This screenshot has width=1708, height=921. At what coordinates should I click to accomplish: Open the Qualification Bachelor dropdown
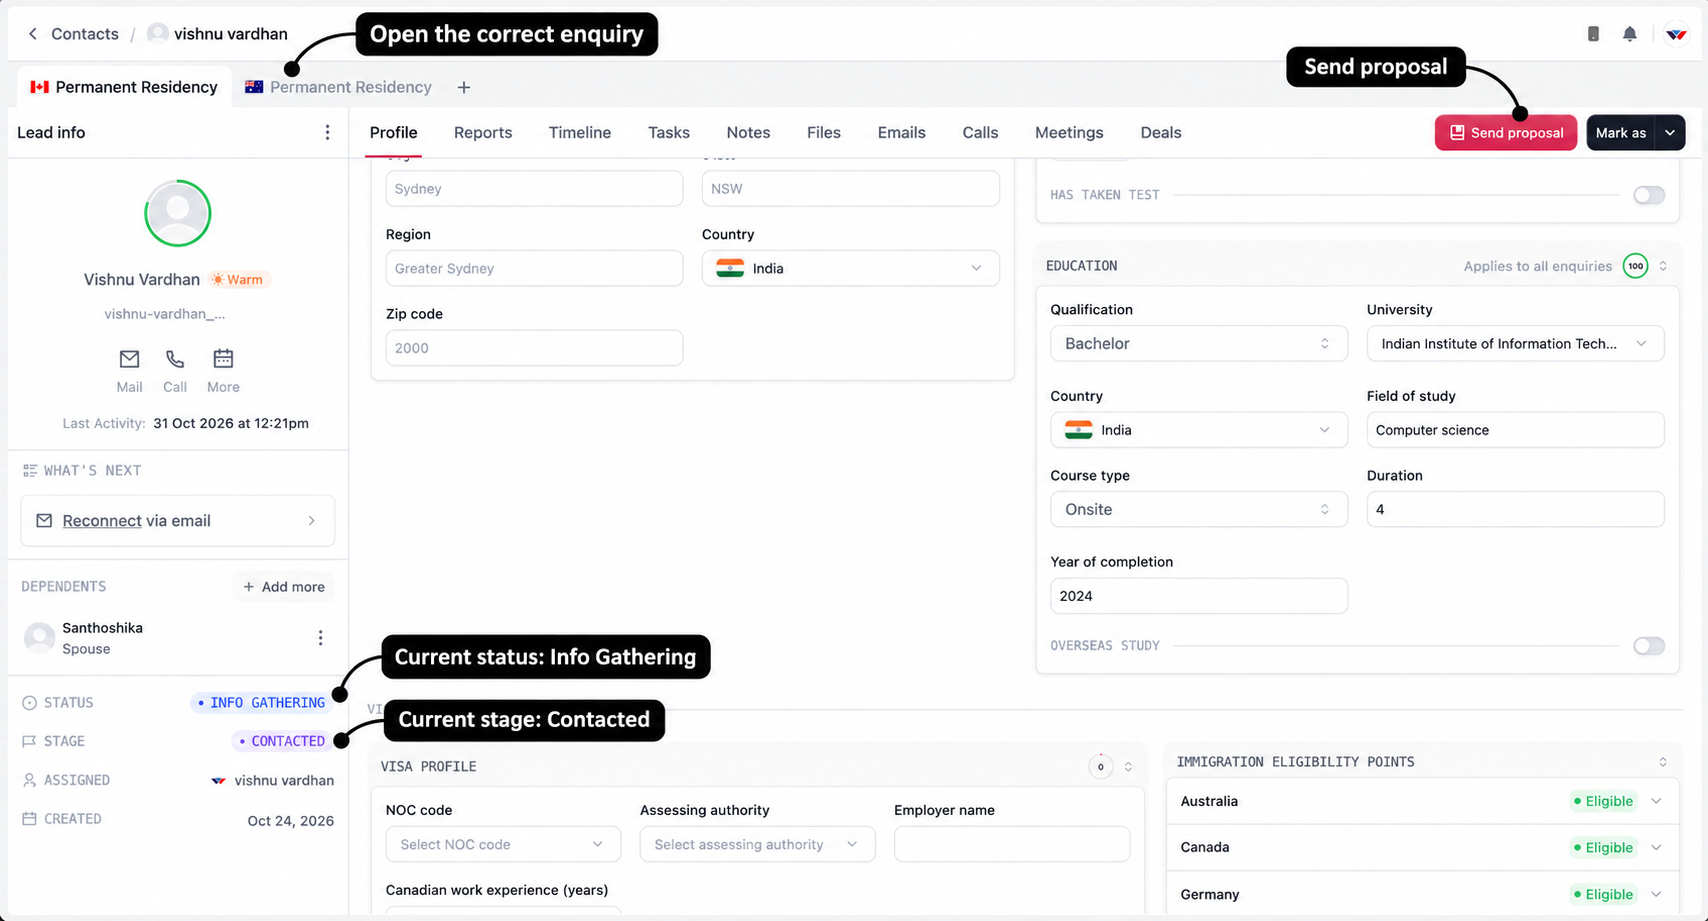(1199, 344)
